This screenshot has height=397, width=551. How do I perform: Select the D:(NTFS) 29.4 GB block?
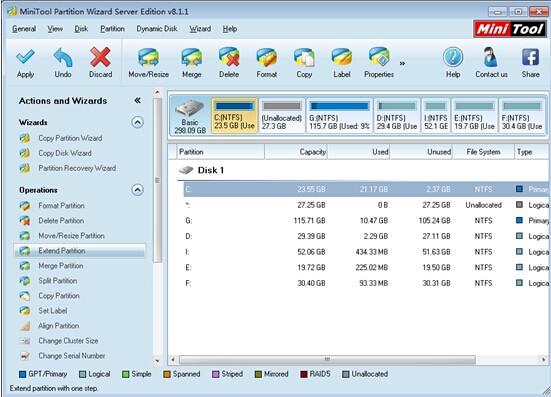point(397,116)
